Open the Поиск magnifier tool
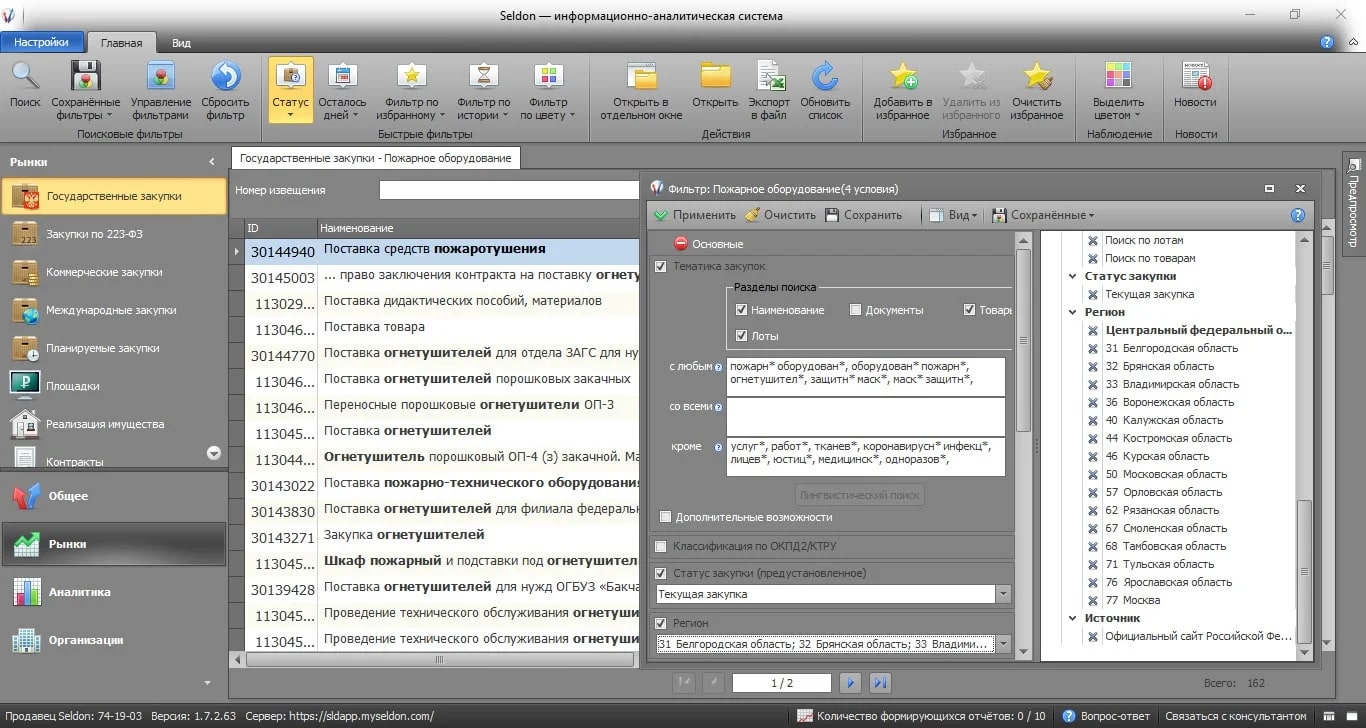This screenshot has width=1366, height=728. point(25,86)
